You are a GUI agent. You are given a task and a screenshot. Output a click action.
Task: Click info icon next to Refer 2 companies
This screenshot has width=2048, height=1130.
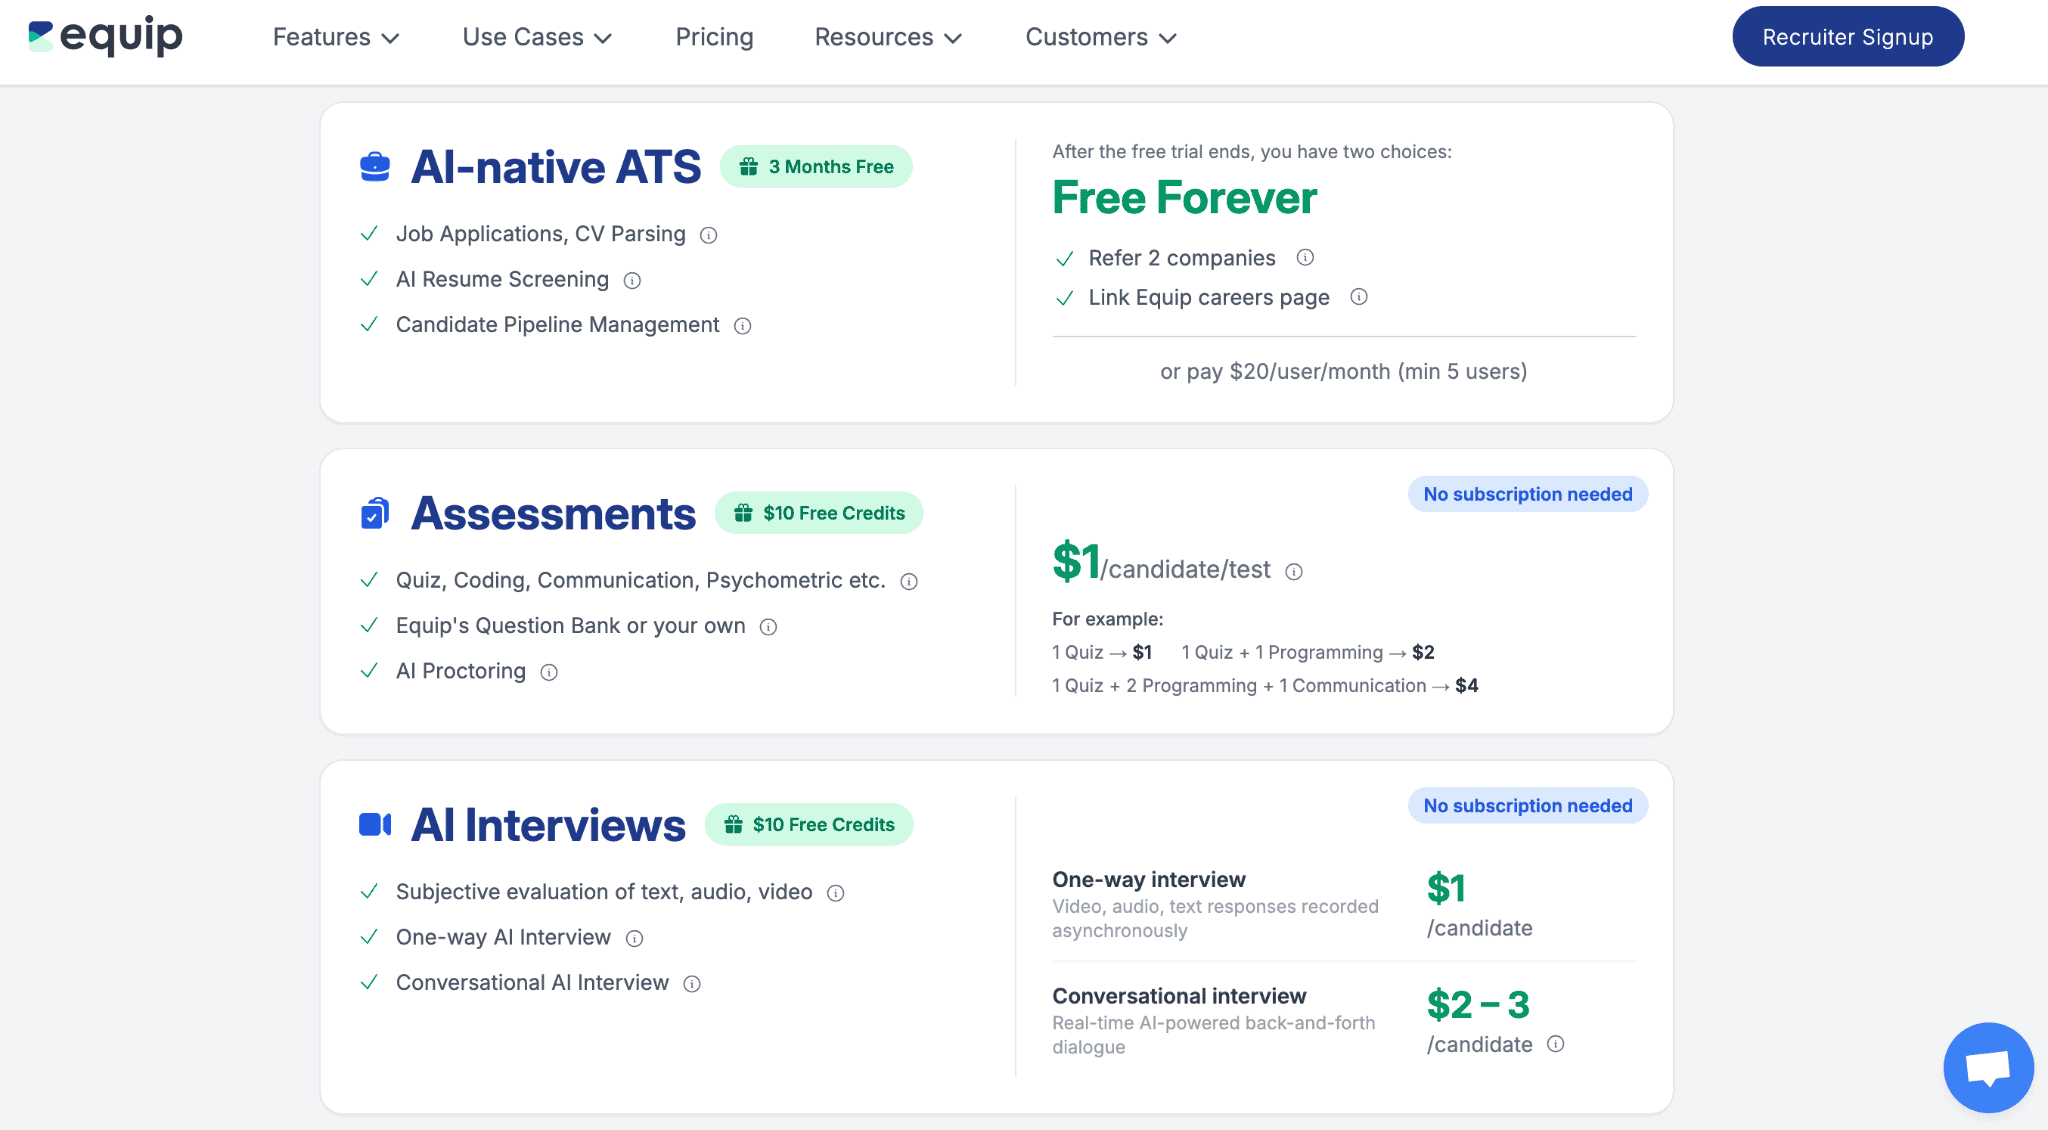click(x=1305, y=258)
